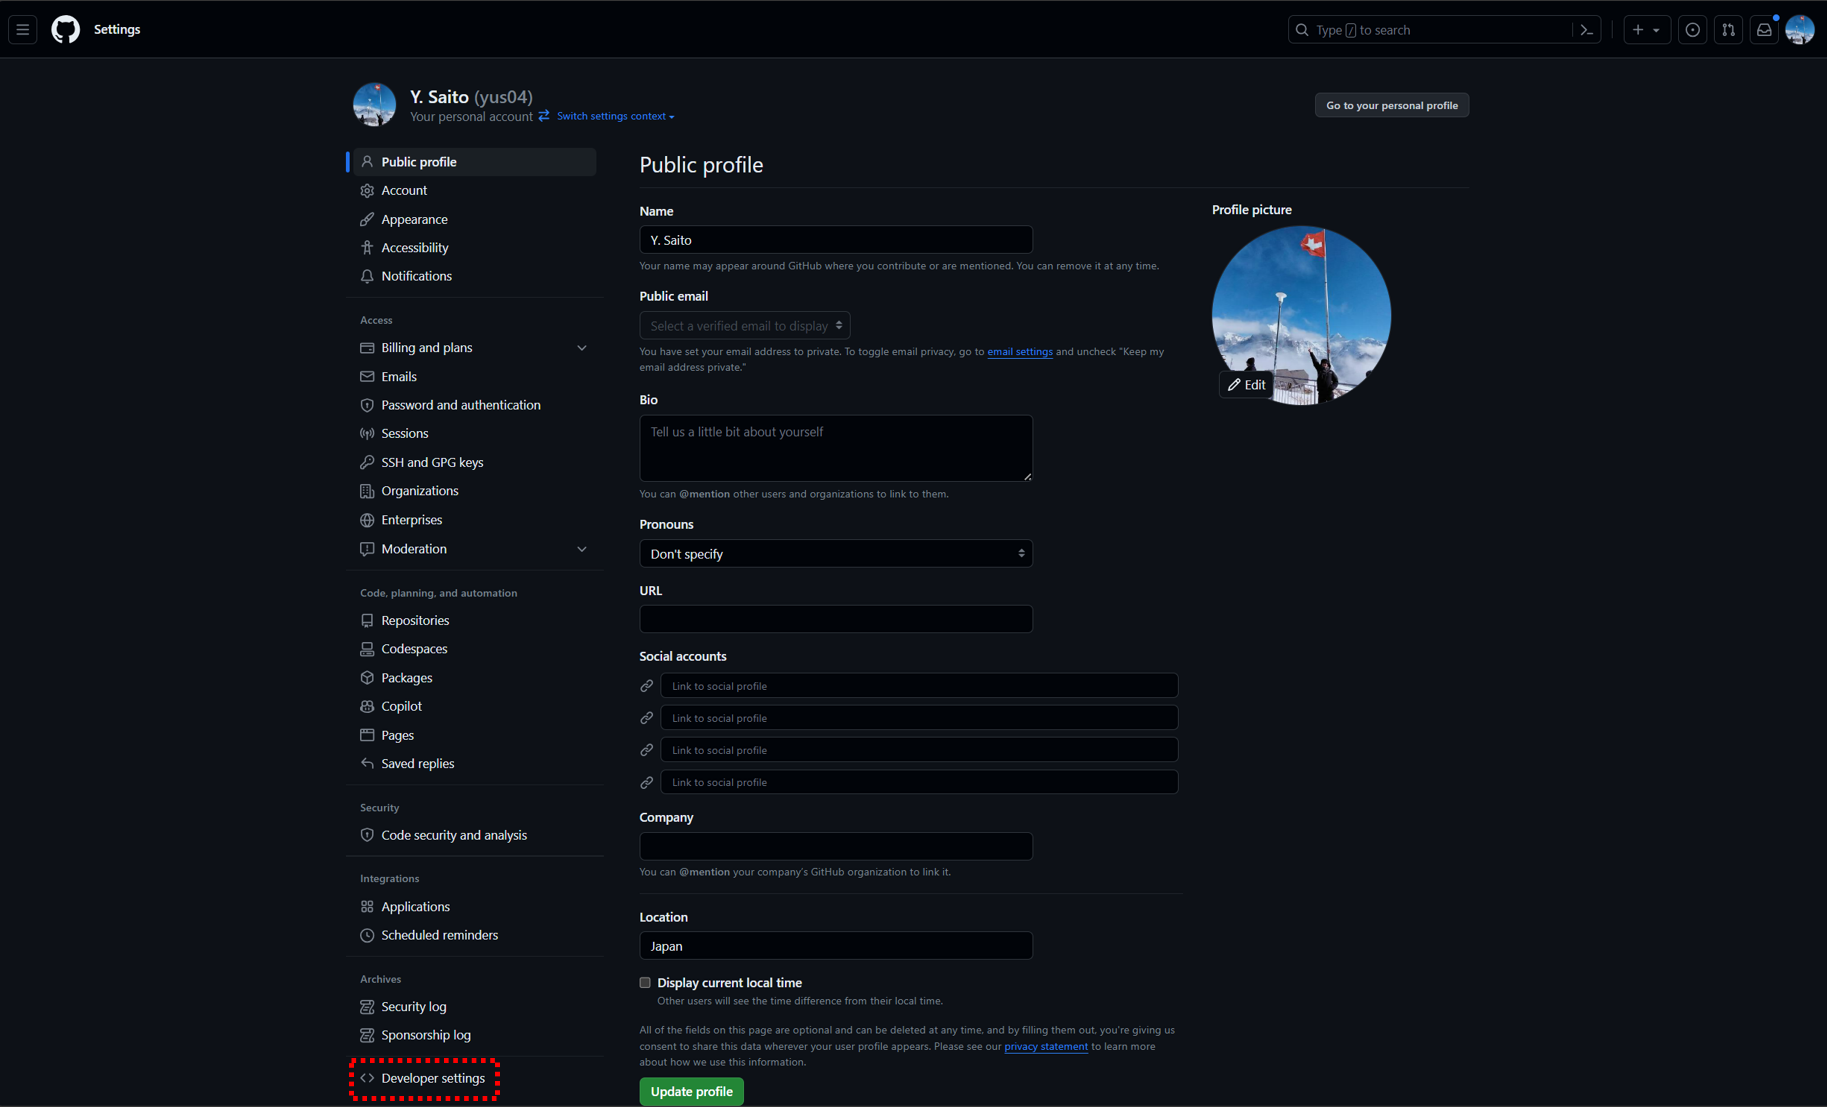Open pull requests icon in header
1827x1107 pixels.
(x=1728, y=30)
